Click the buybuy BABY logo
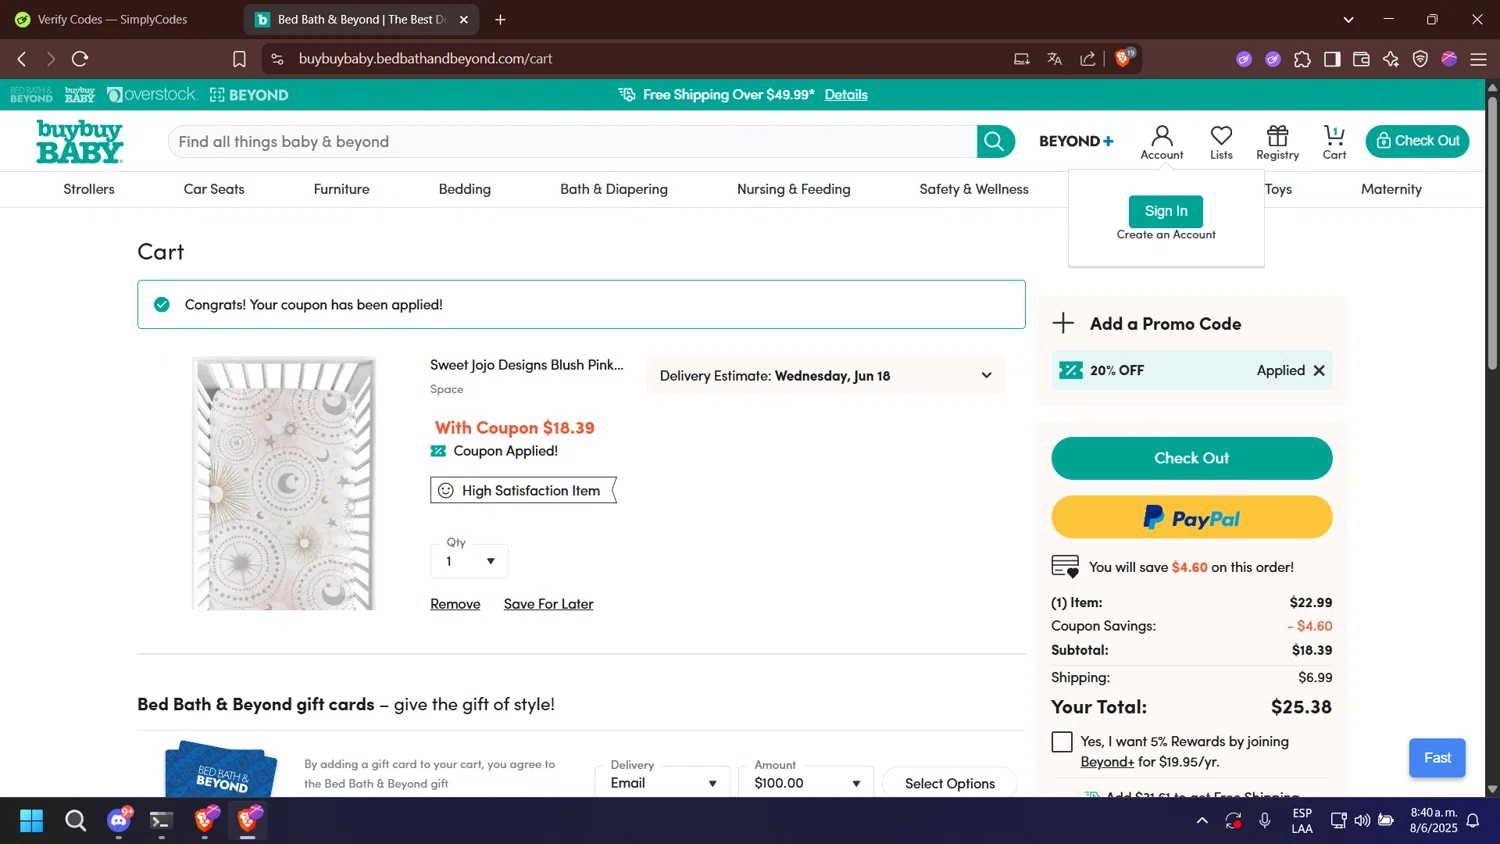The width and height of the screenshot is (1500, 844). [x=80, y=141]
